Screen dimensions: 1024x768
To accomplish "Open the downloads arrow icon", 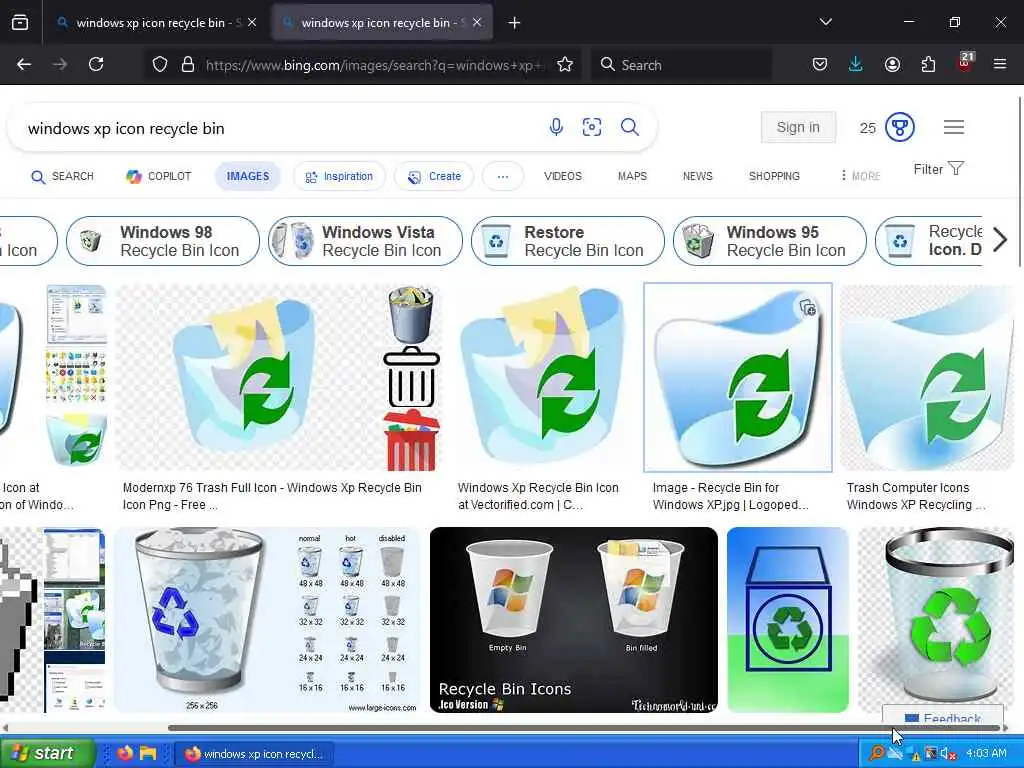I will tap(856, 64).
